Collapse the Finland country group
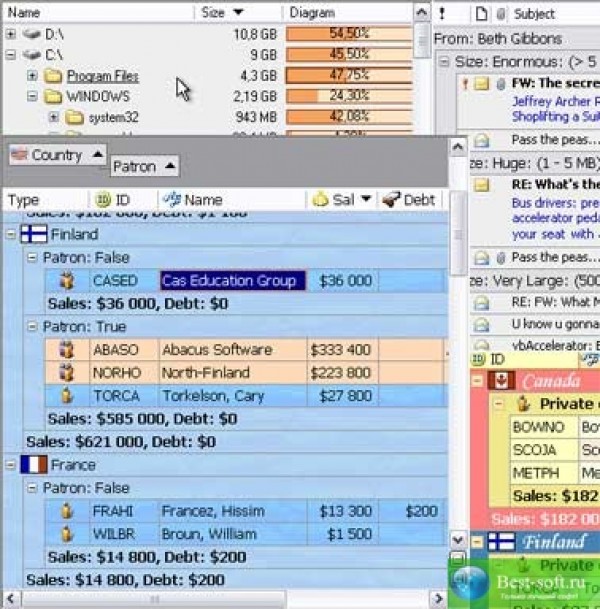The width and height of the screenshot is (600, 609). click(11, 234)
